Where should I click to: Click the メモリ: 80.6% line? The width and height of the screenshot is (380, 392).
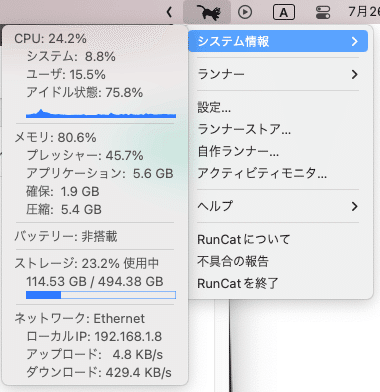pyautogui.click(x=55, y=137)
